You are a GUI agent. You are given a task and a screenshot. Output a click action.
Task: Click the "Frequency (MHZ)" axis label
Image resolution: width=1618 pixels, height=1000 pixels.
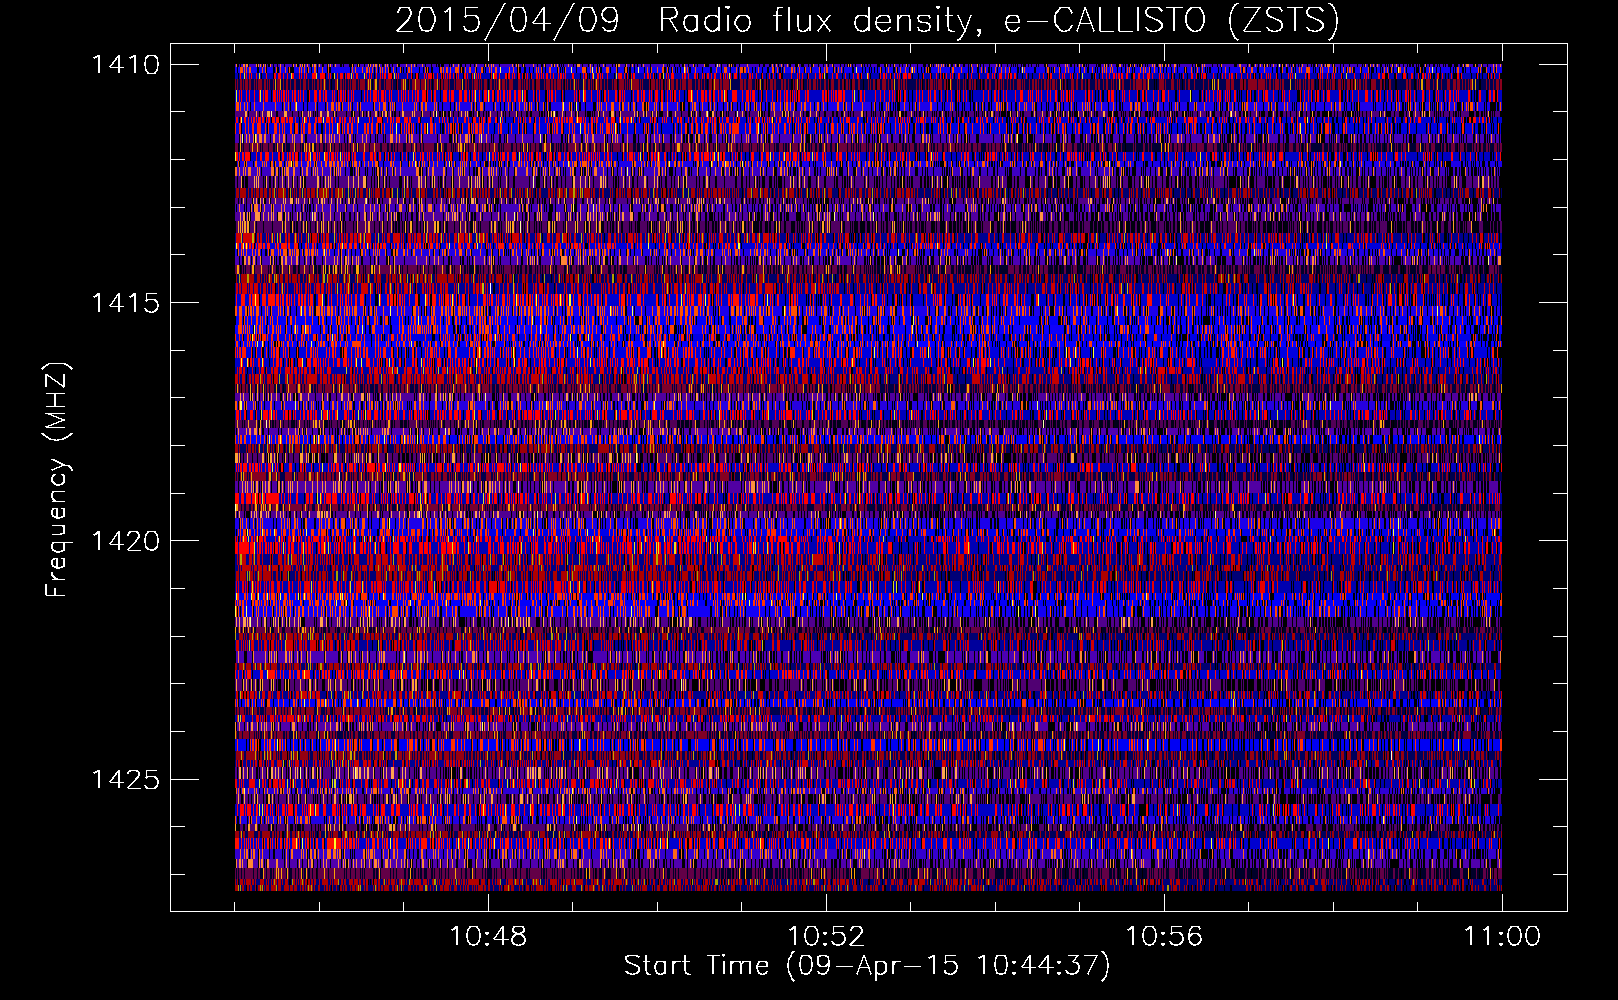click(x=57, y=480)
